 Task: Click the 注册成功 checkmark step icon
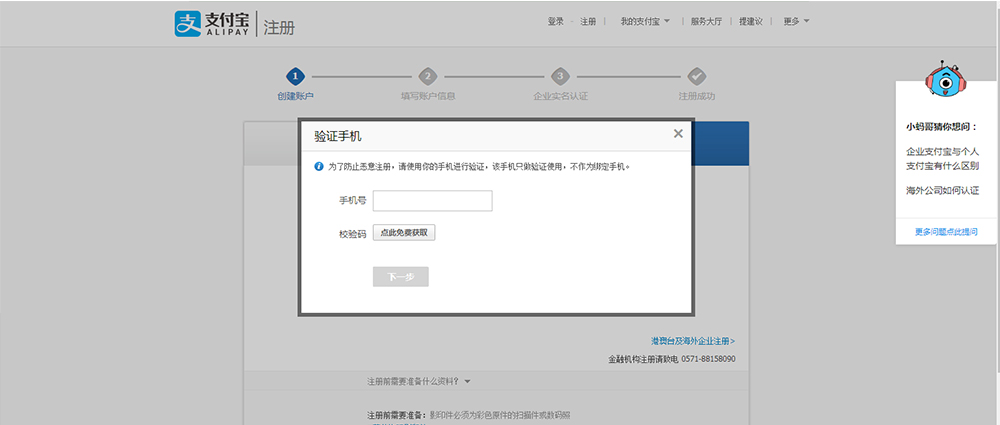coord(697,76)
